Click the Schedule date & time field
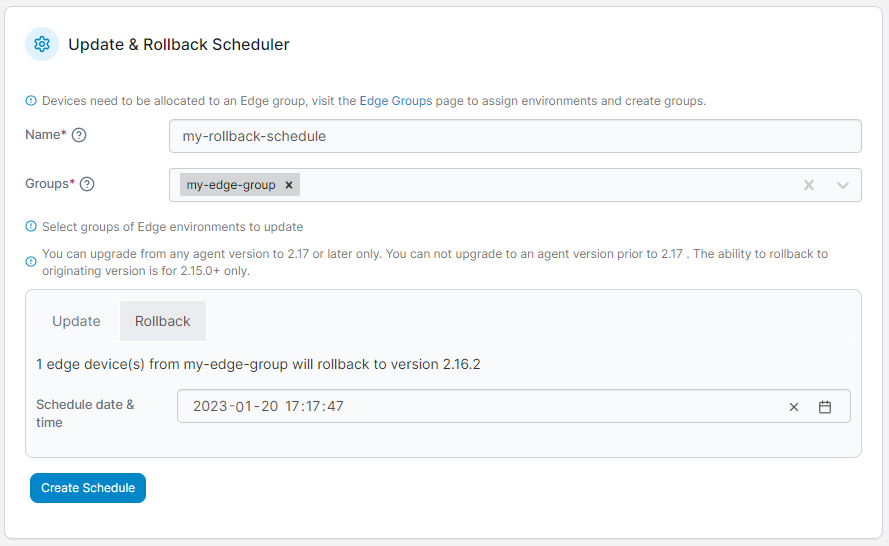The image size is (889, 546). pos(514,406)
